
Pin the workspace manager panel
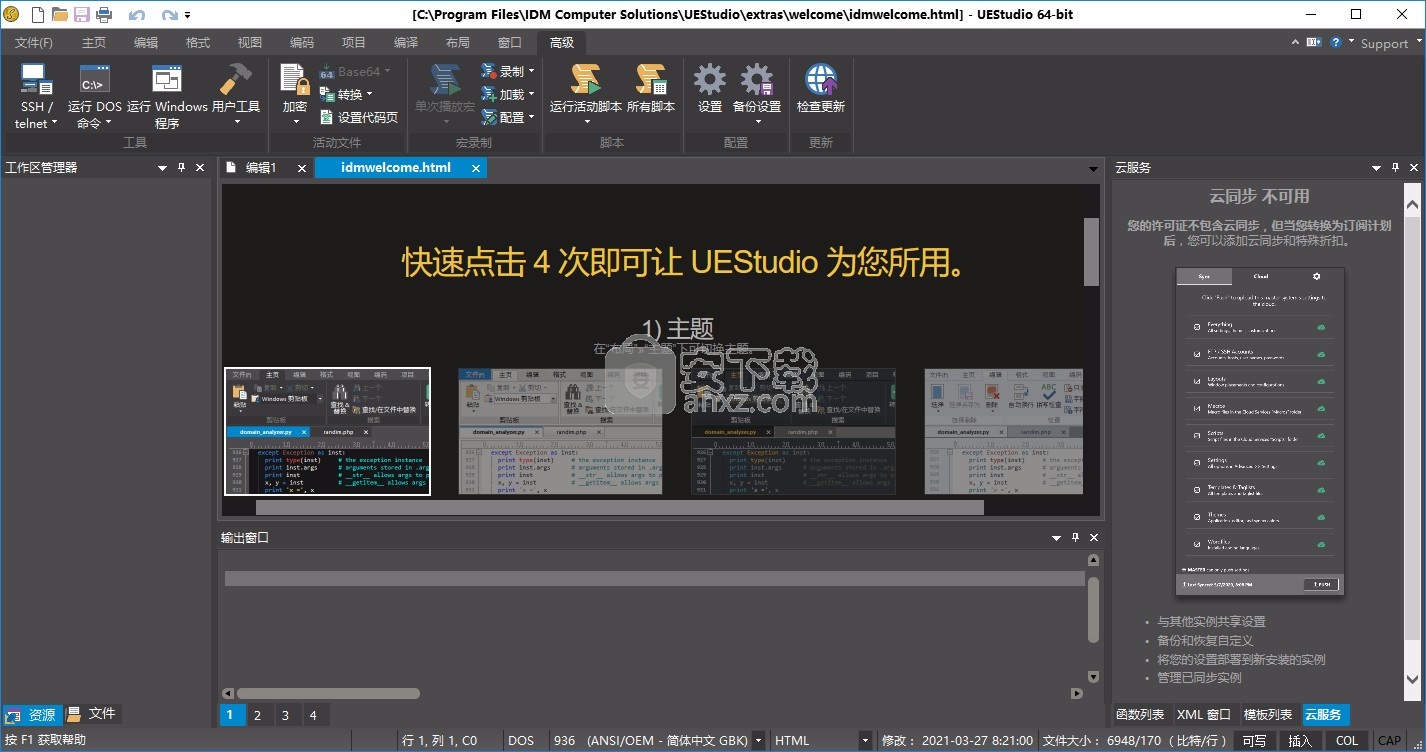coord(181,168)
